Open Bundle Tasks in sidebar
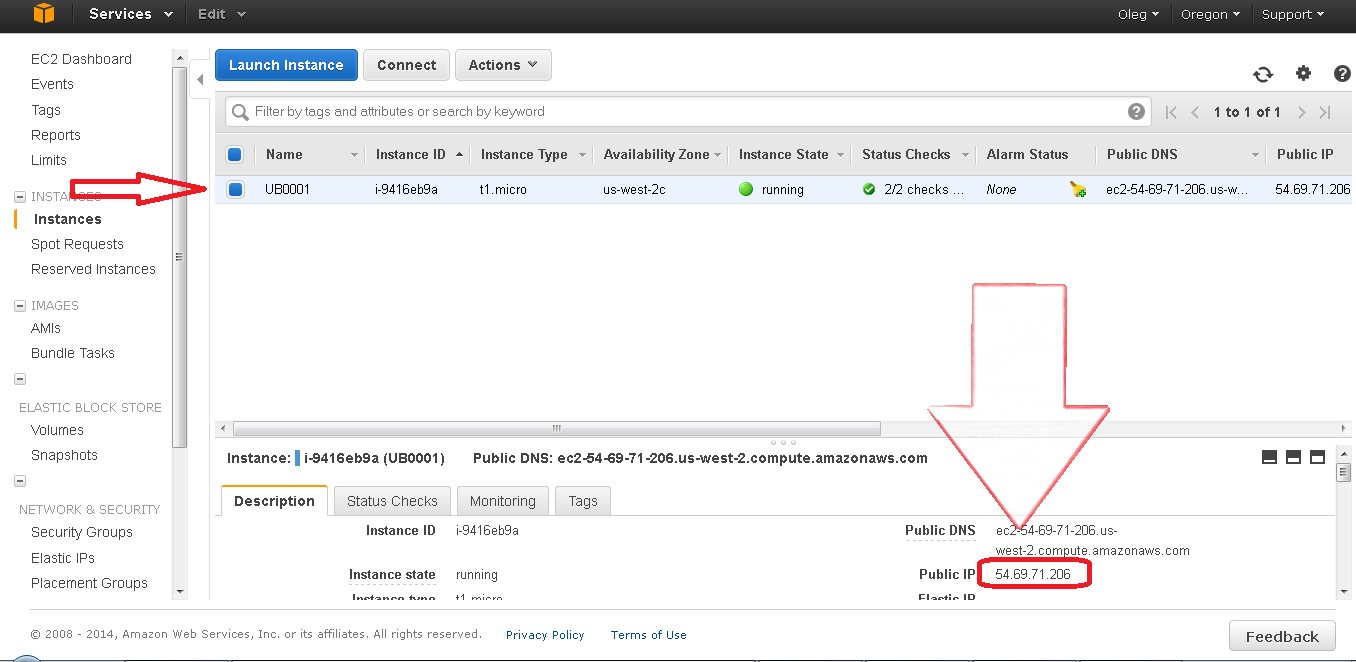The height and width of the screenshot is (662, 1356). point(73,353)
